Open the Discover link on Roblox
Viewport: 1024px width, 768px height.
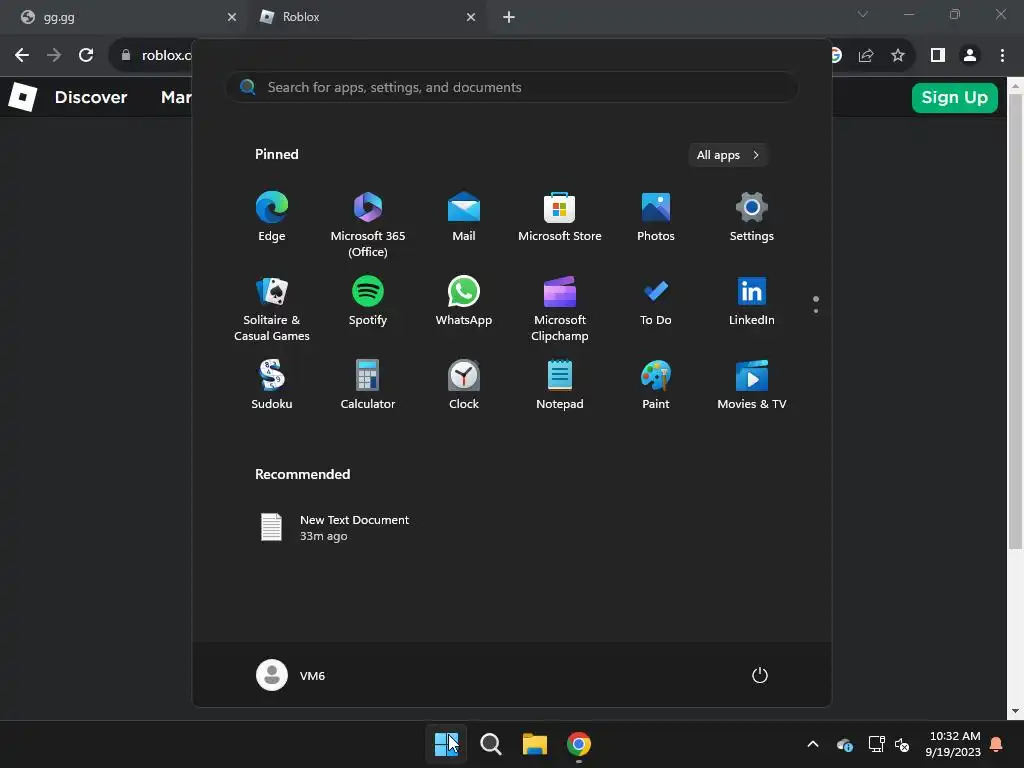pos(91,97)
